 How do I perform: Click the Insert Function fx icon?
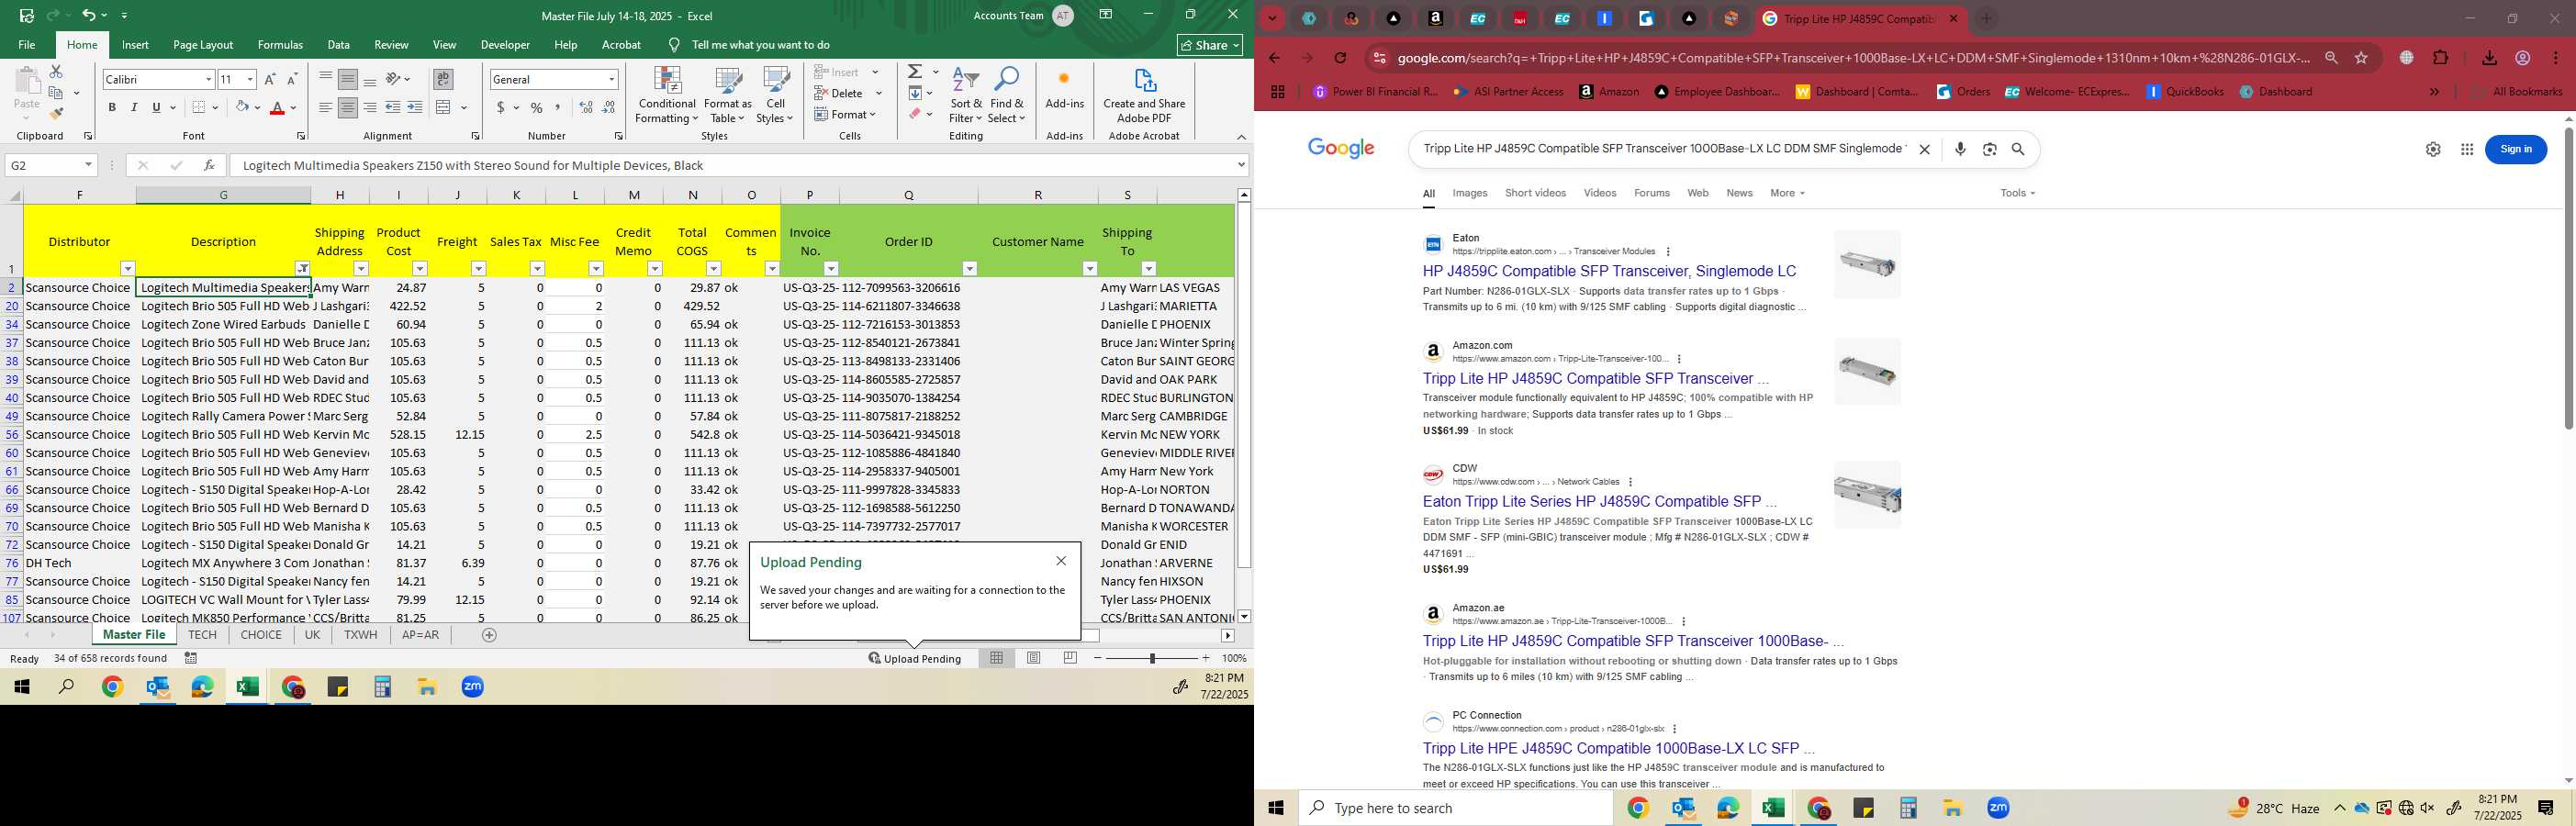pyautogui.click(x=209, y=165)
